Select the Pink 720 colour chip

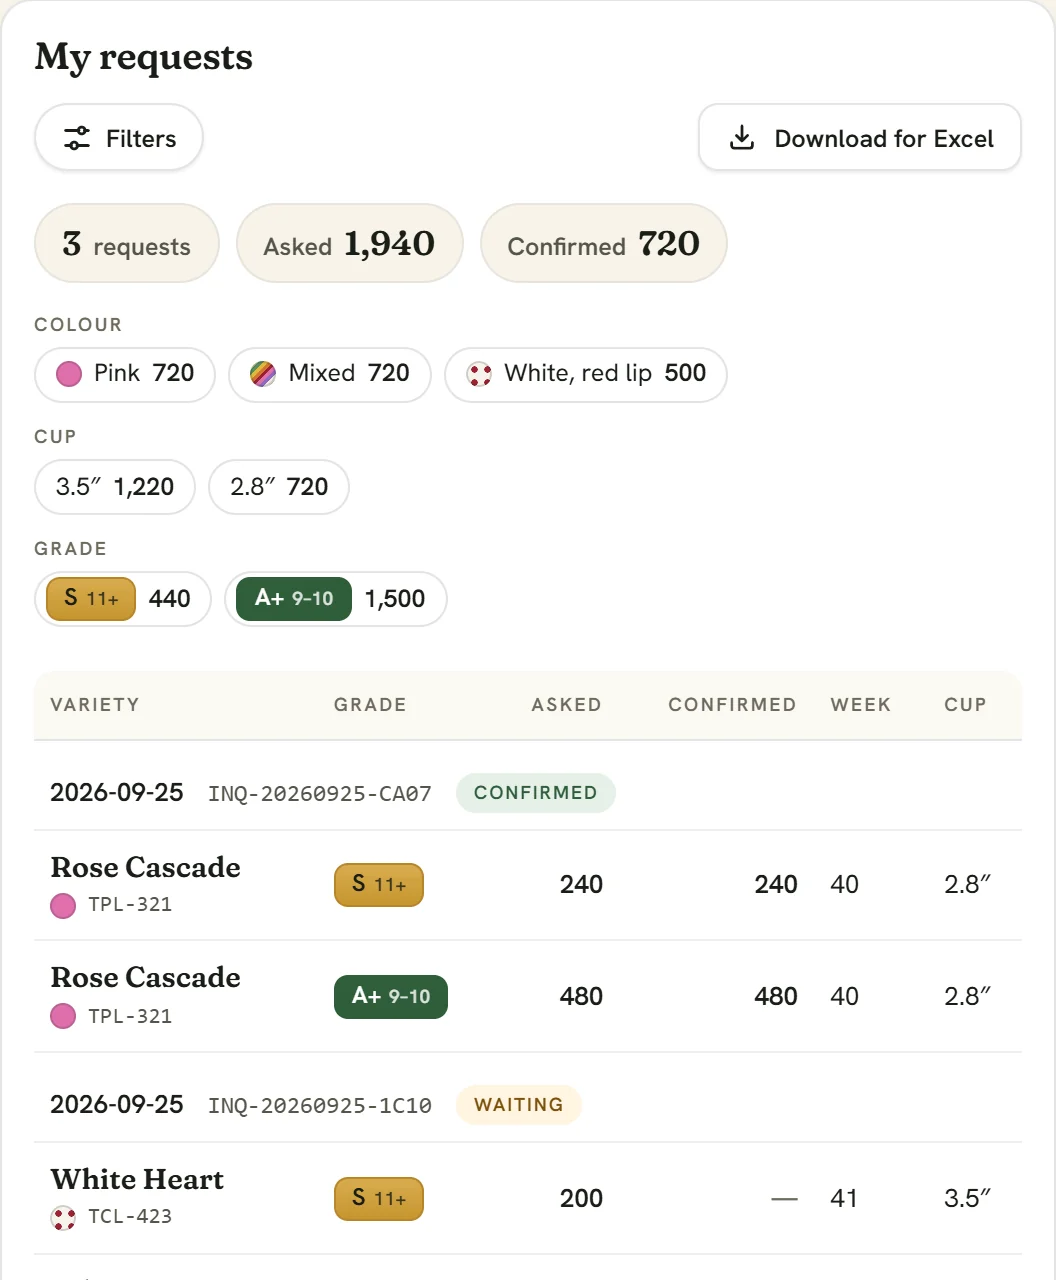tap(125, 374)
